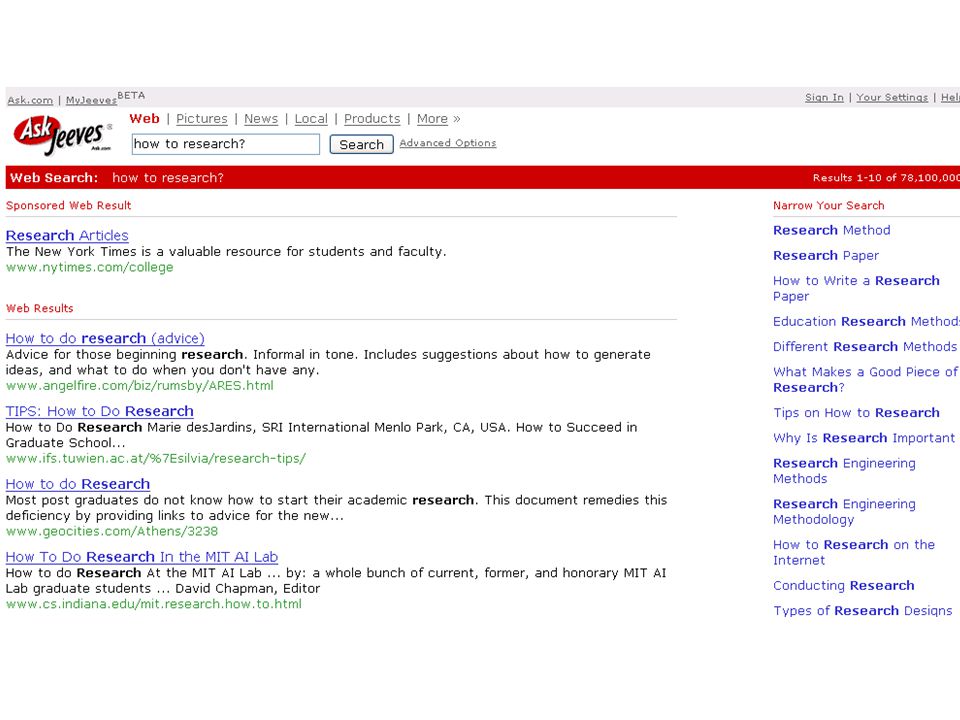Open result How to do research (advice)
This screenshot has width=960, height=720.
pos(105,339)
